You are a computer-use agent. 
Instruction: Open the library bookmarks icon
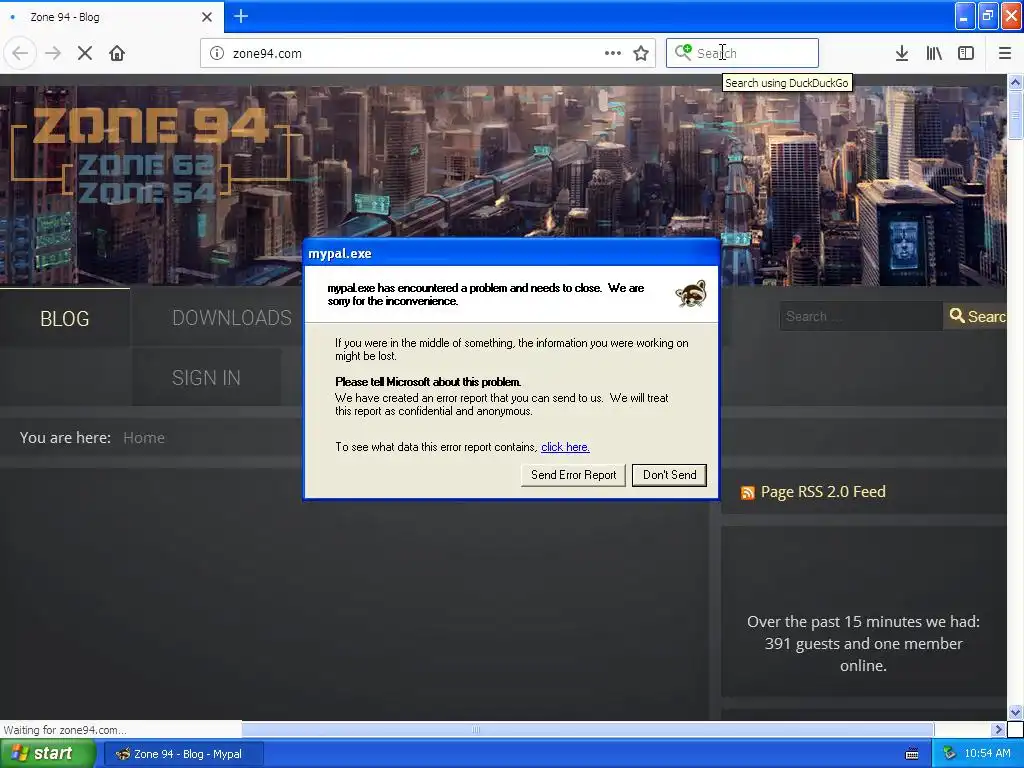[934, 54]
